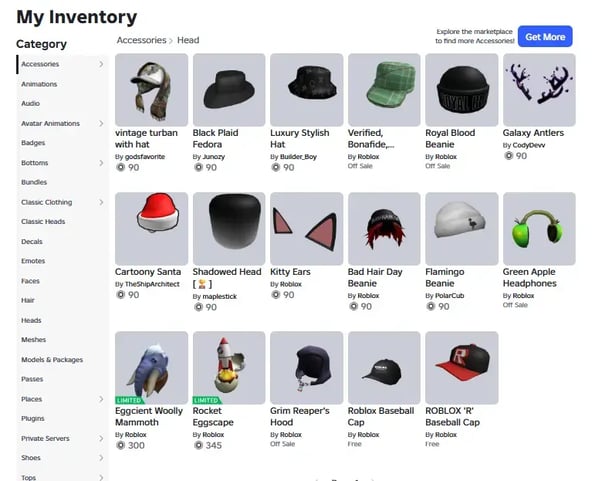This screenshot has width=595, height=481.
Task: Open the ROBLOX 'R' Baseball Cap image
Action: coord(461,368)
